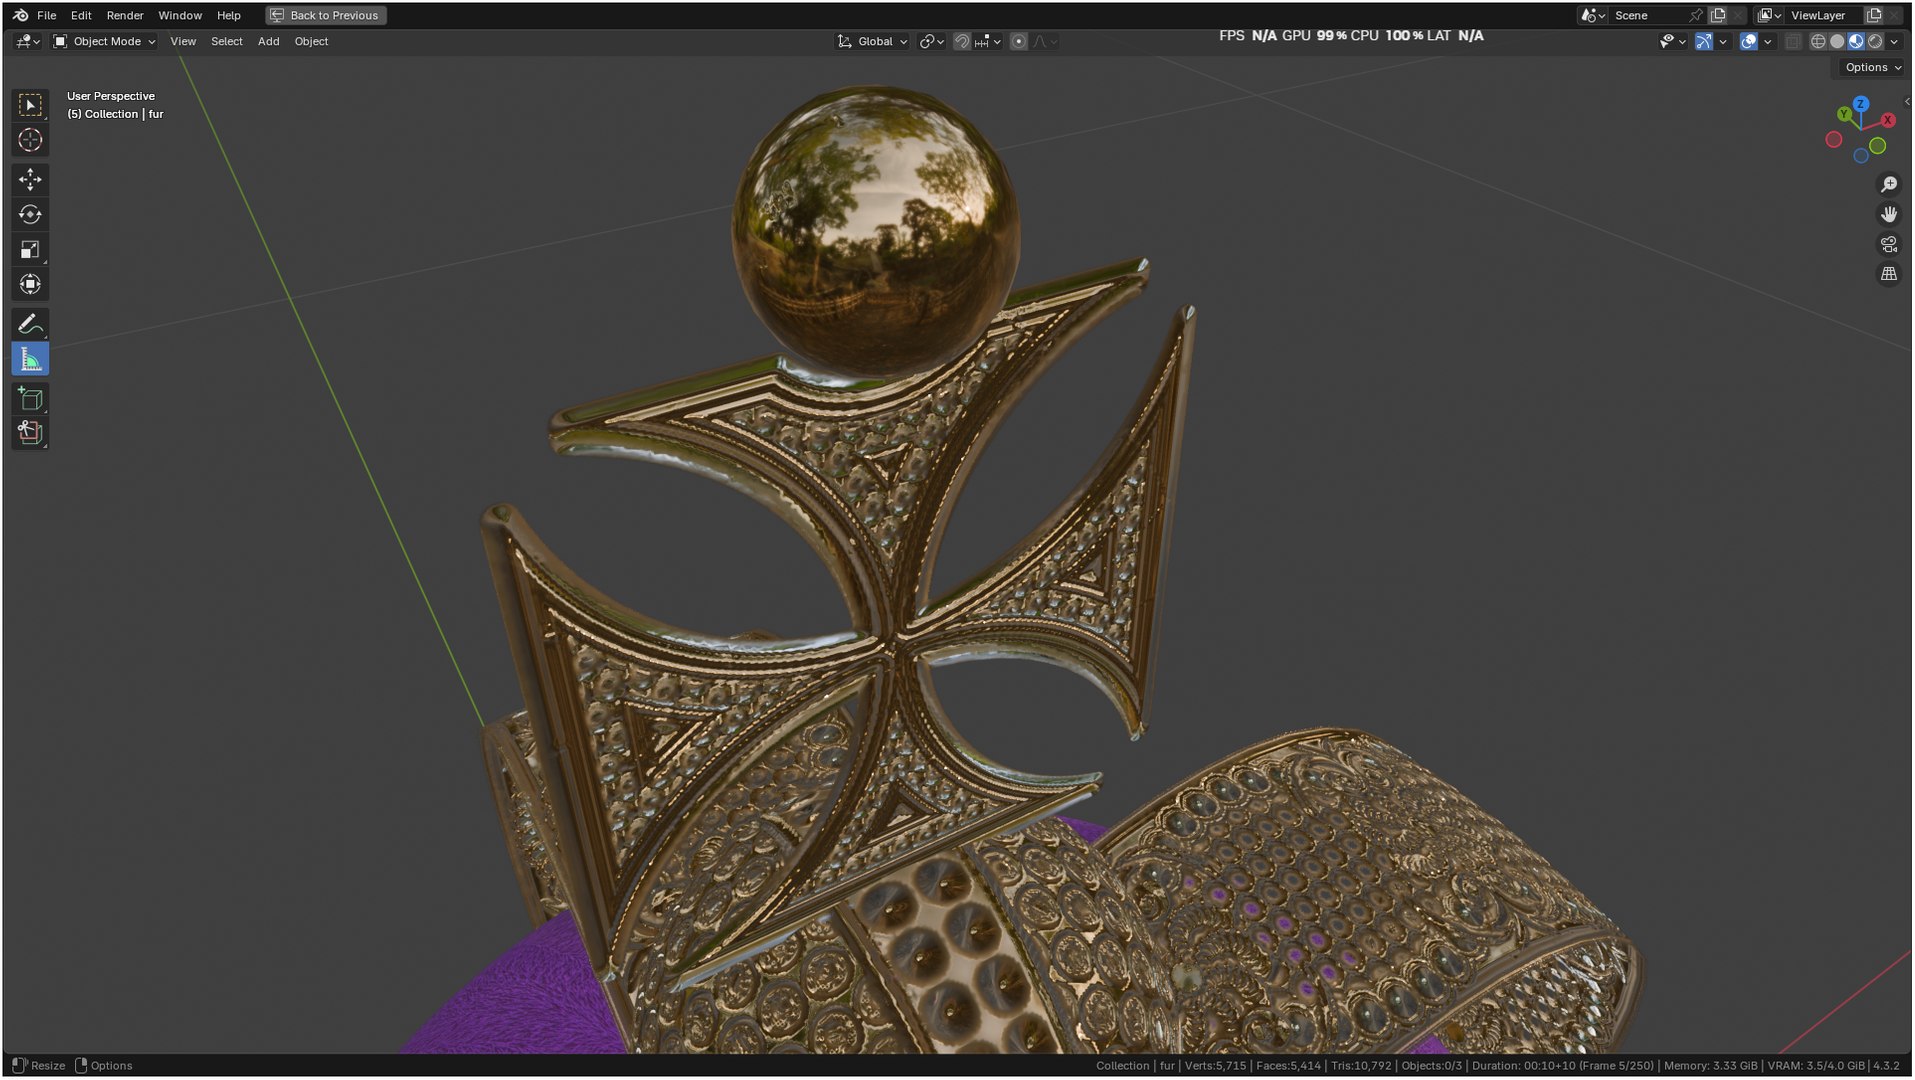1915x1080 pixels.
Task: Add a new ViewLayer
Action: (x=1874, y=15)
